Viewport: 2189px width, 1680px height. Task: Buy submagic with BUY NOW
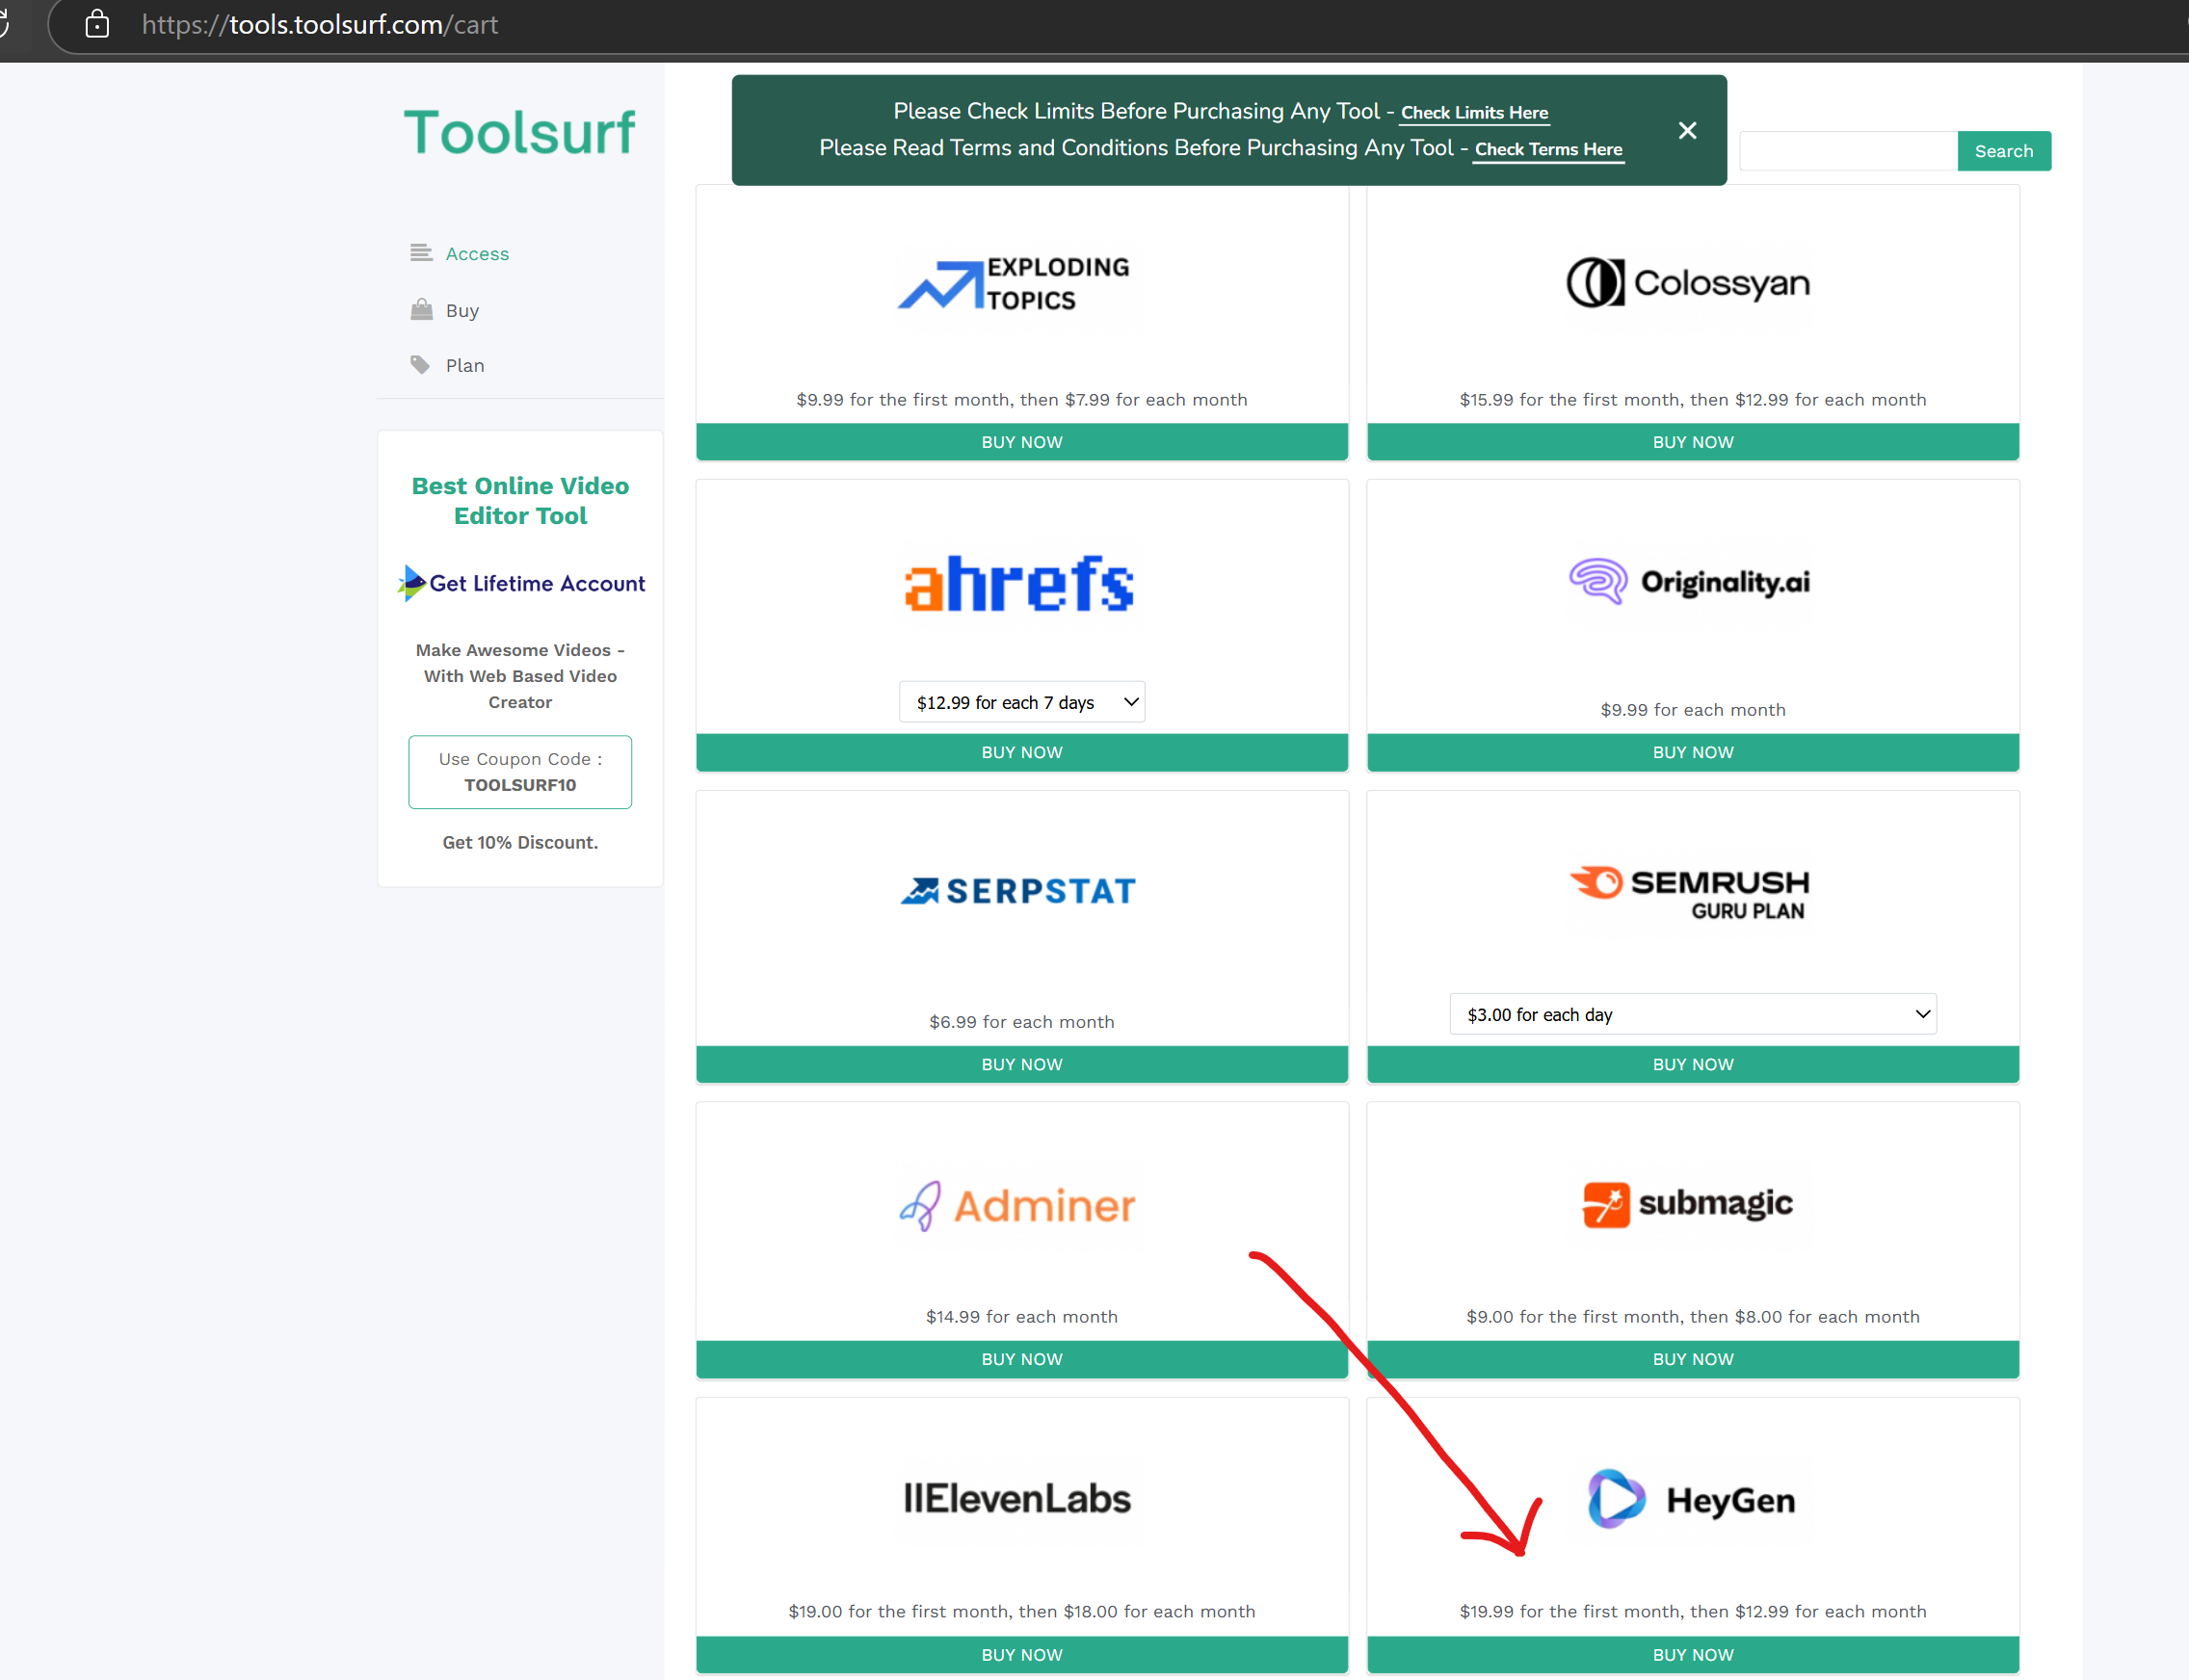click(1693, 1359)
